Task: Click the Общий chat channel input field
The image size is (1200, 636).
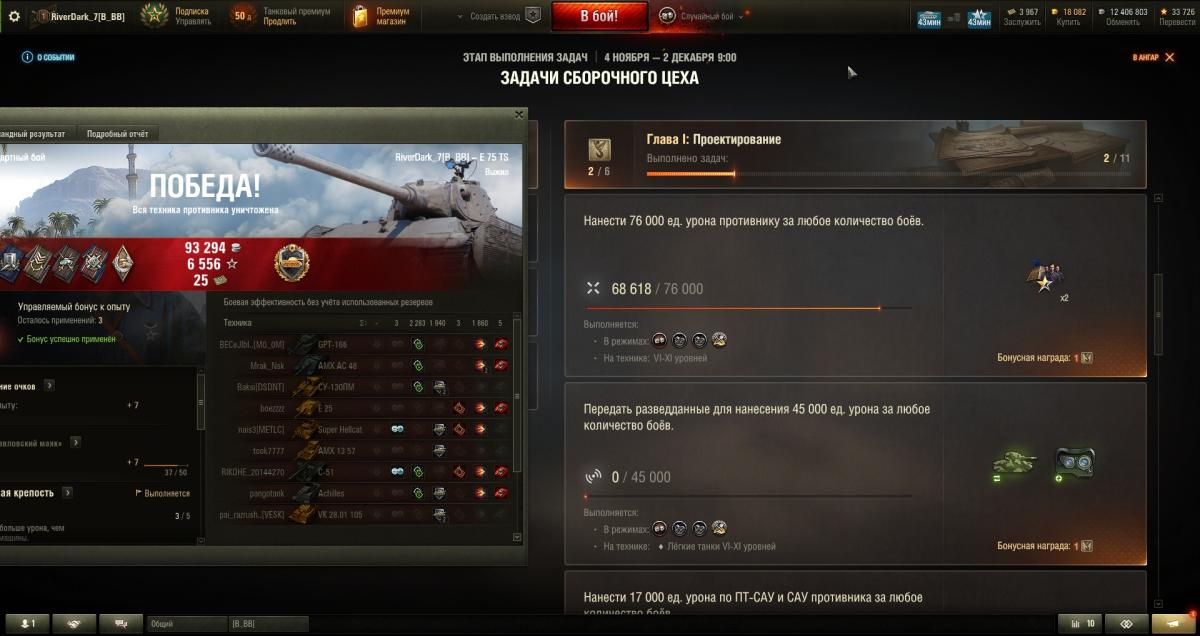Action: click(187, 623)
